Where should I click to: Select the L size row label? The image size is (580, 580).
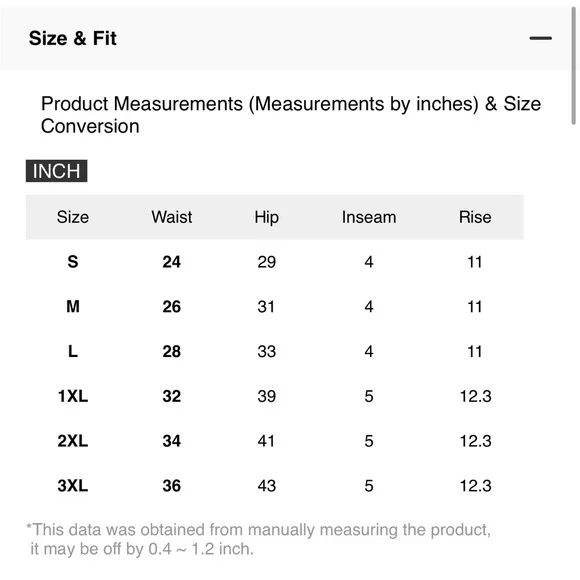73,351
